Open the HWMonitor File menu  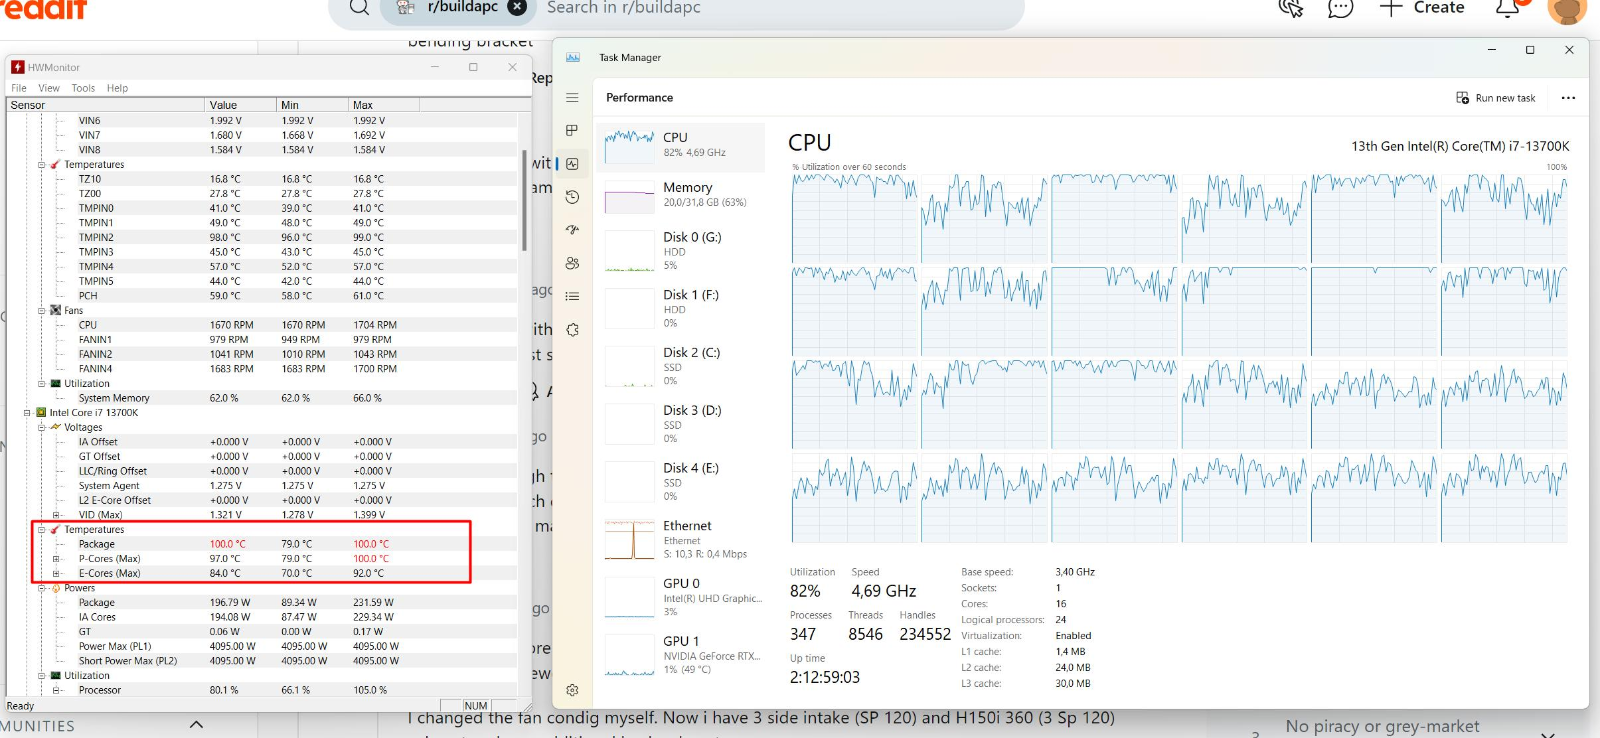(19, 88)
